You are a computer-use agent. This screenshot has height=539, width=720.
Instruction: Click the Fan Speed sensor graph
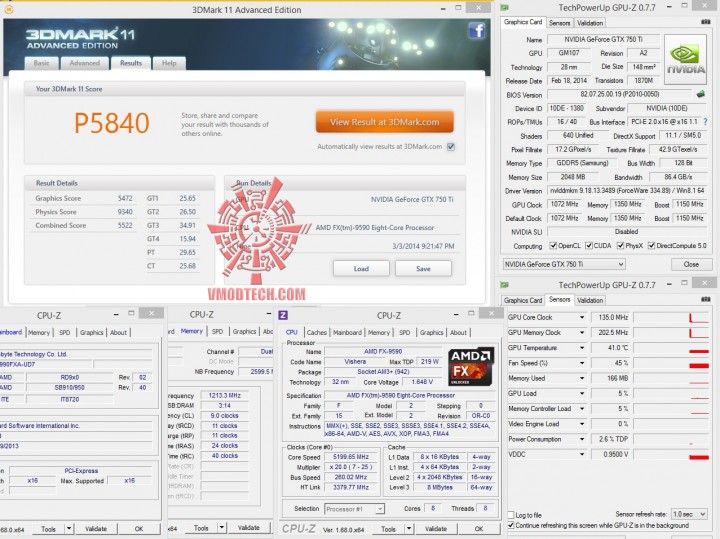tap(671, 363)
